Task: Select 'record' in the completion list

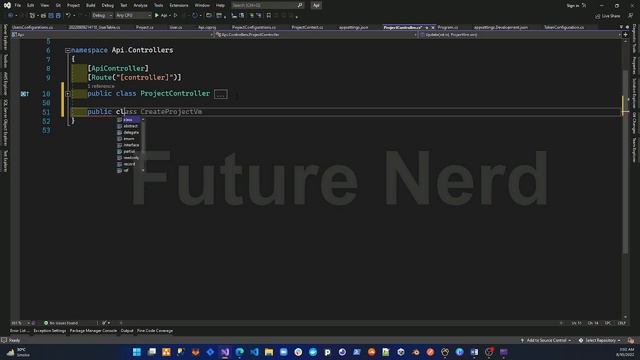Action: (129, 164)
